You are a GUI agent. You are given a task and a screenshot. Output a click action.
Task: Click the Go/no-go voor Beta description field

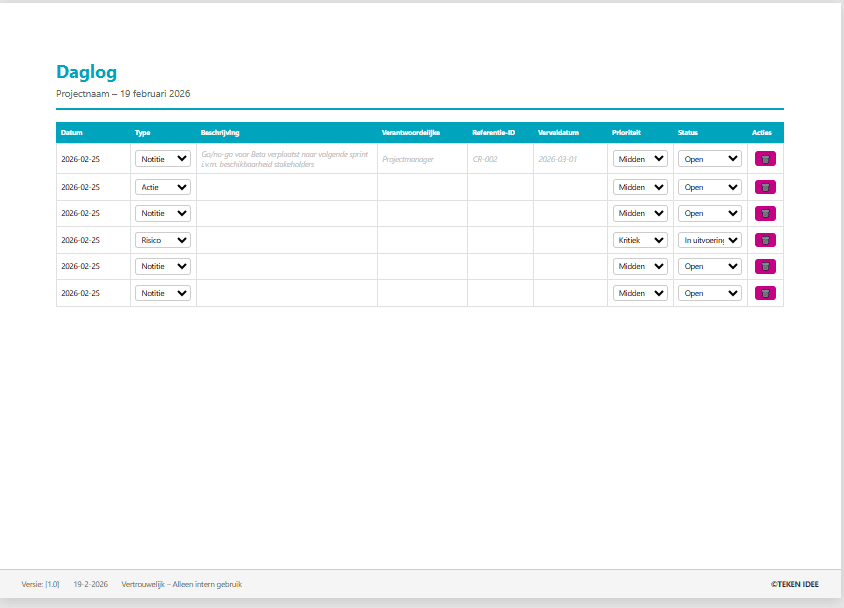(x=286, y=159)
